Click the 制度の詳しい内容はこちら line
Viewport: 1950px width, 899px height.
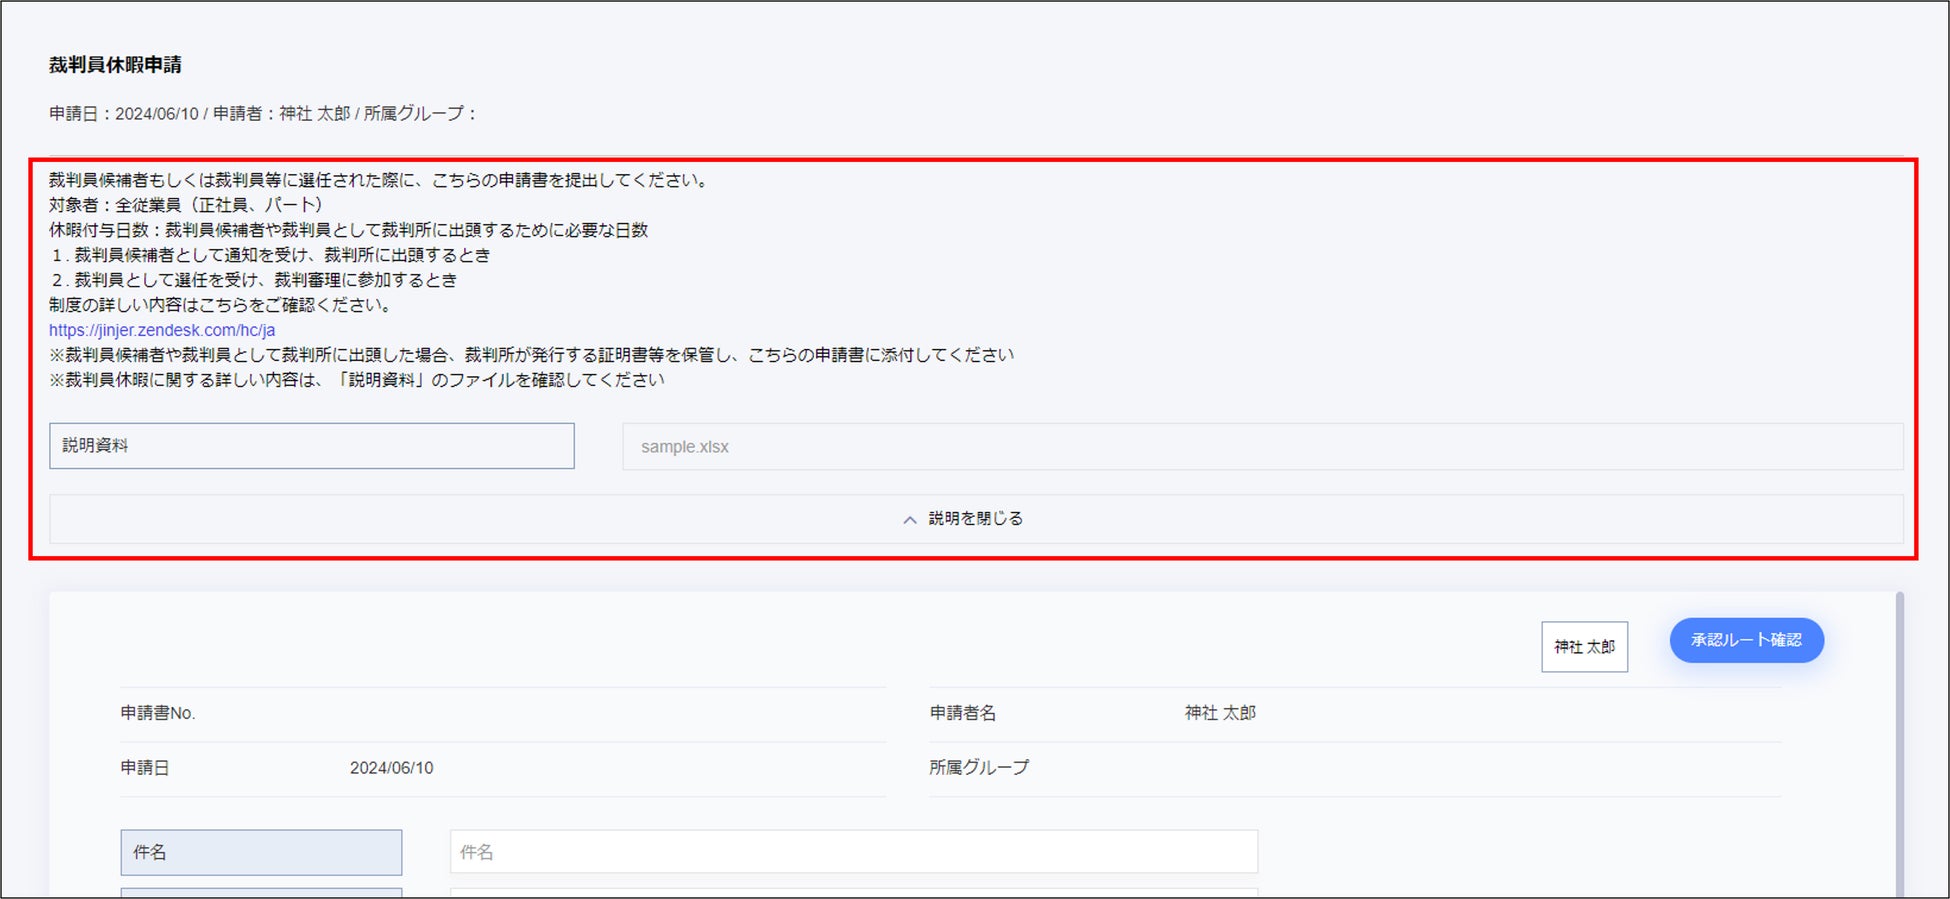click(x=220, y=305)
